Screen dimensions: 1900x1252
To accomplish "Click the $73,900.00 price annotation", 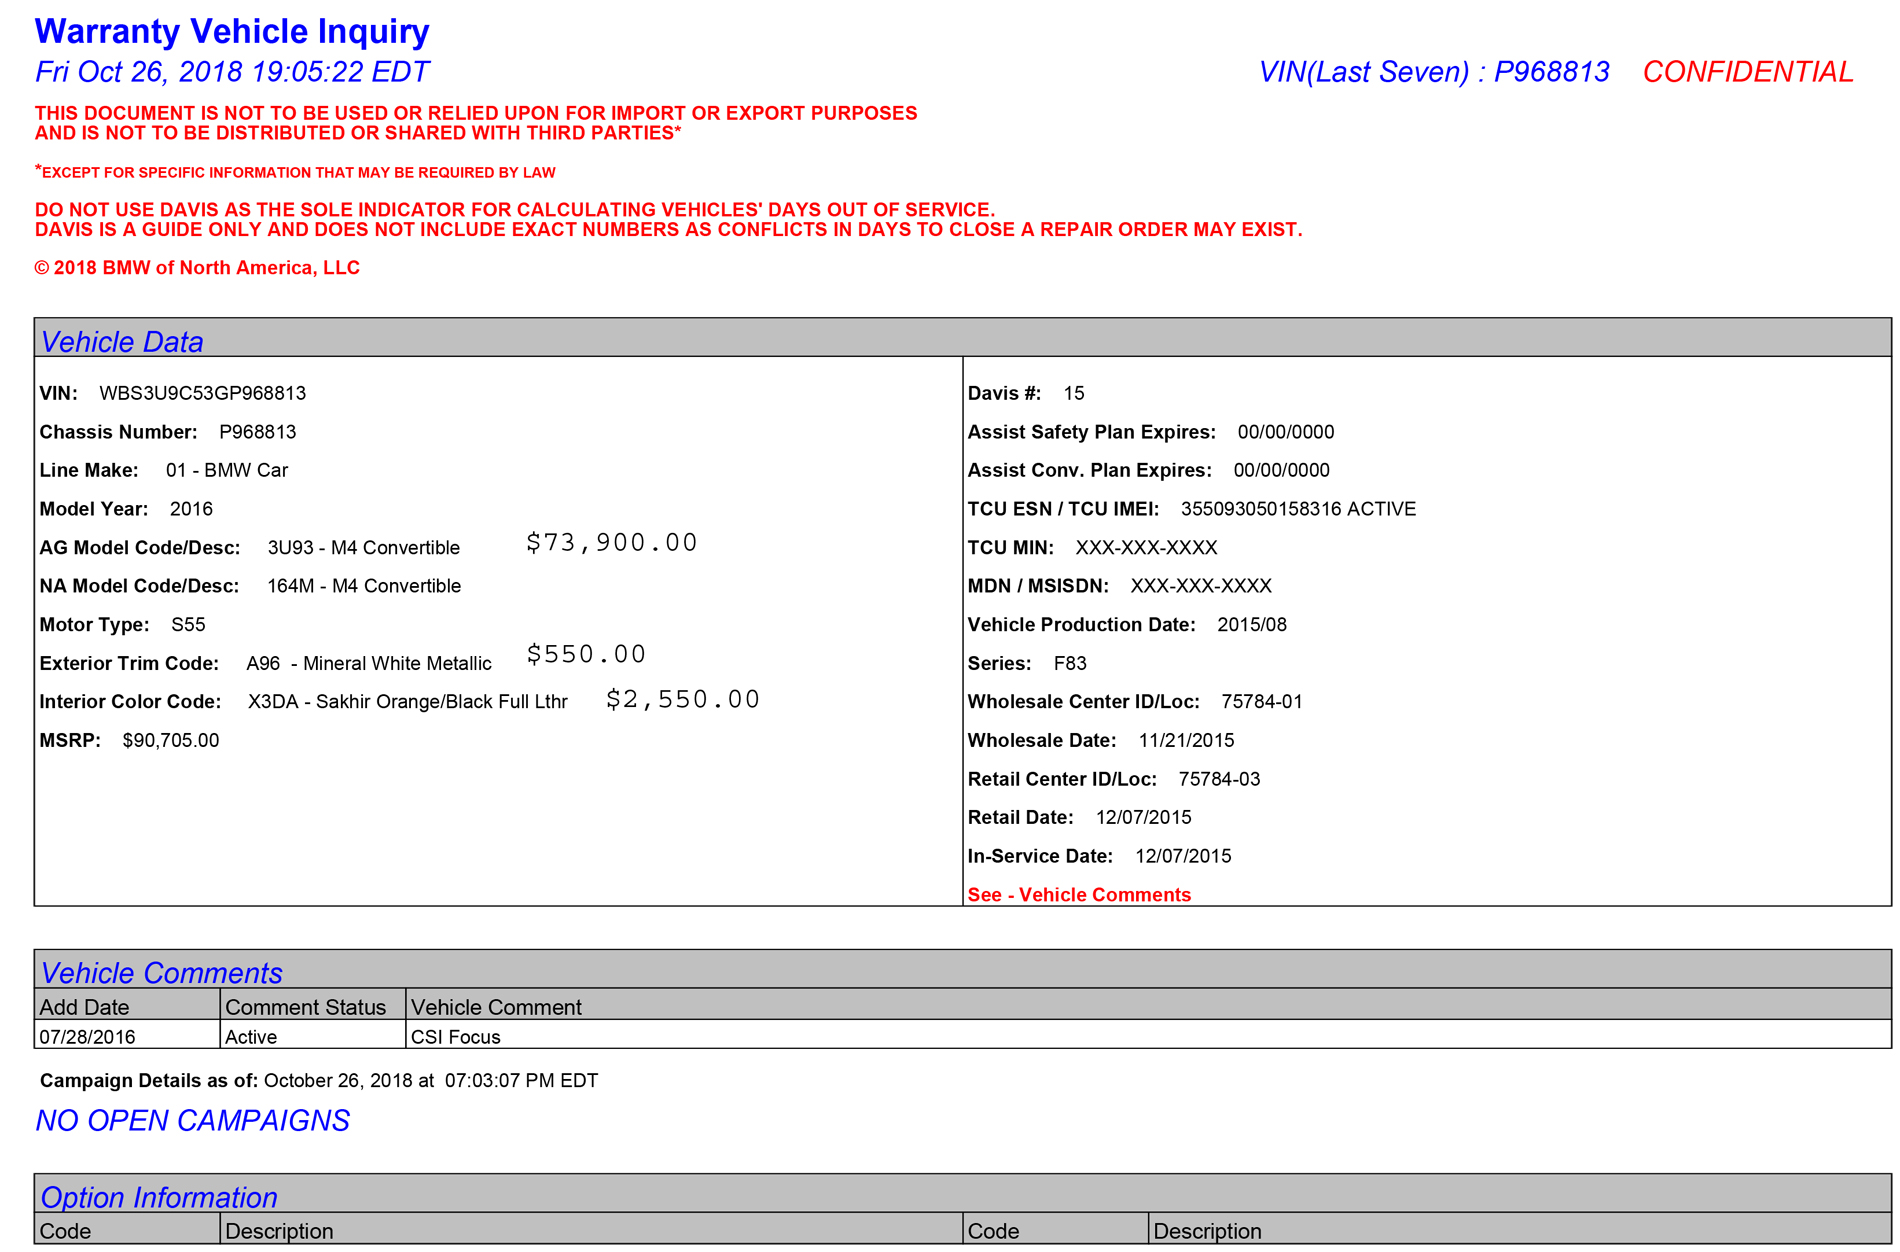I will [612, 543].
